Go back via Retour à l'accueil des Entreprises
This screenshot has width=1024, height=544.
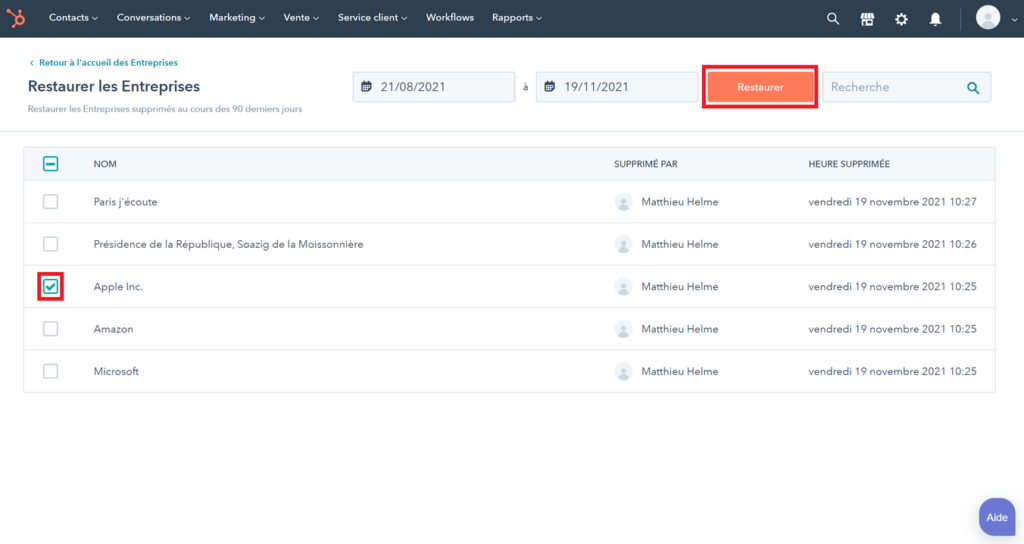pyautogui.click(x=108, y=63)
